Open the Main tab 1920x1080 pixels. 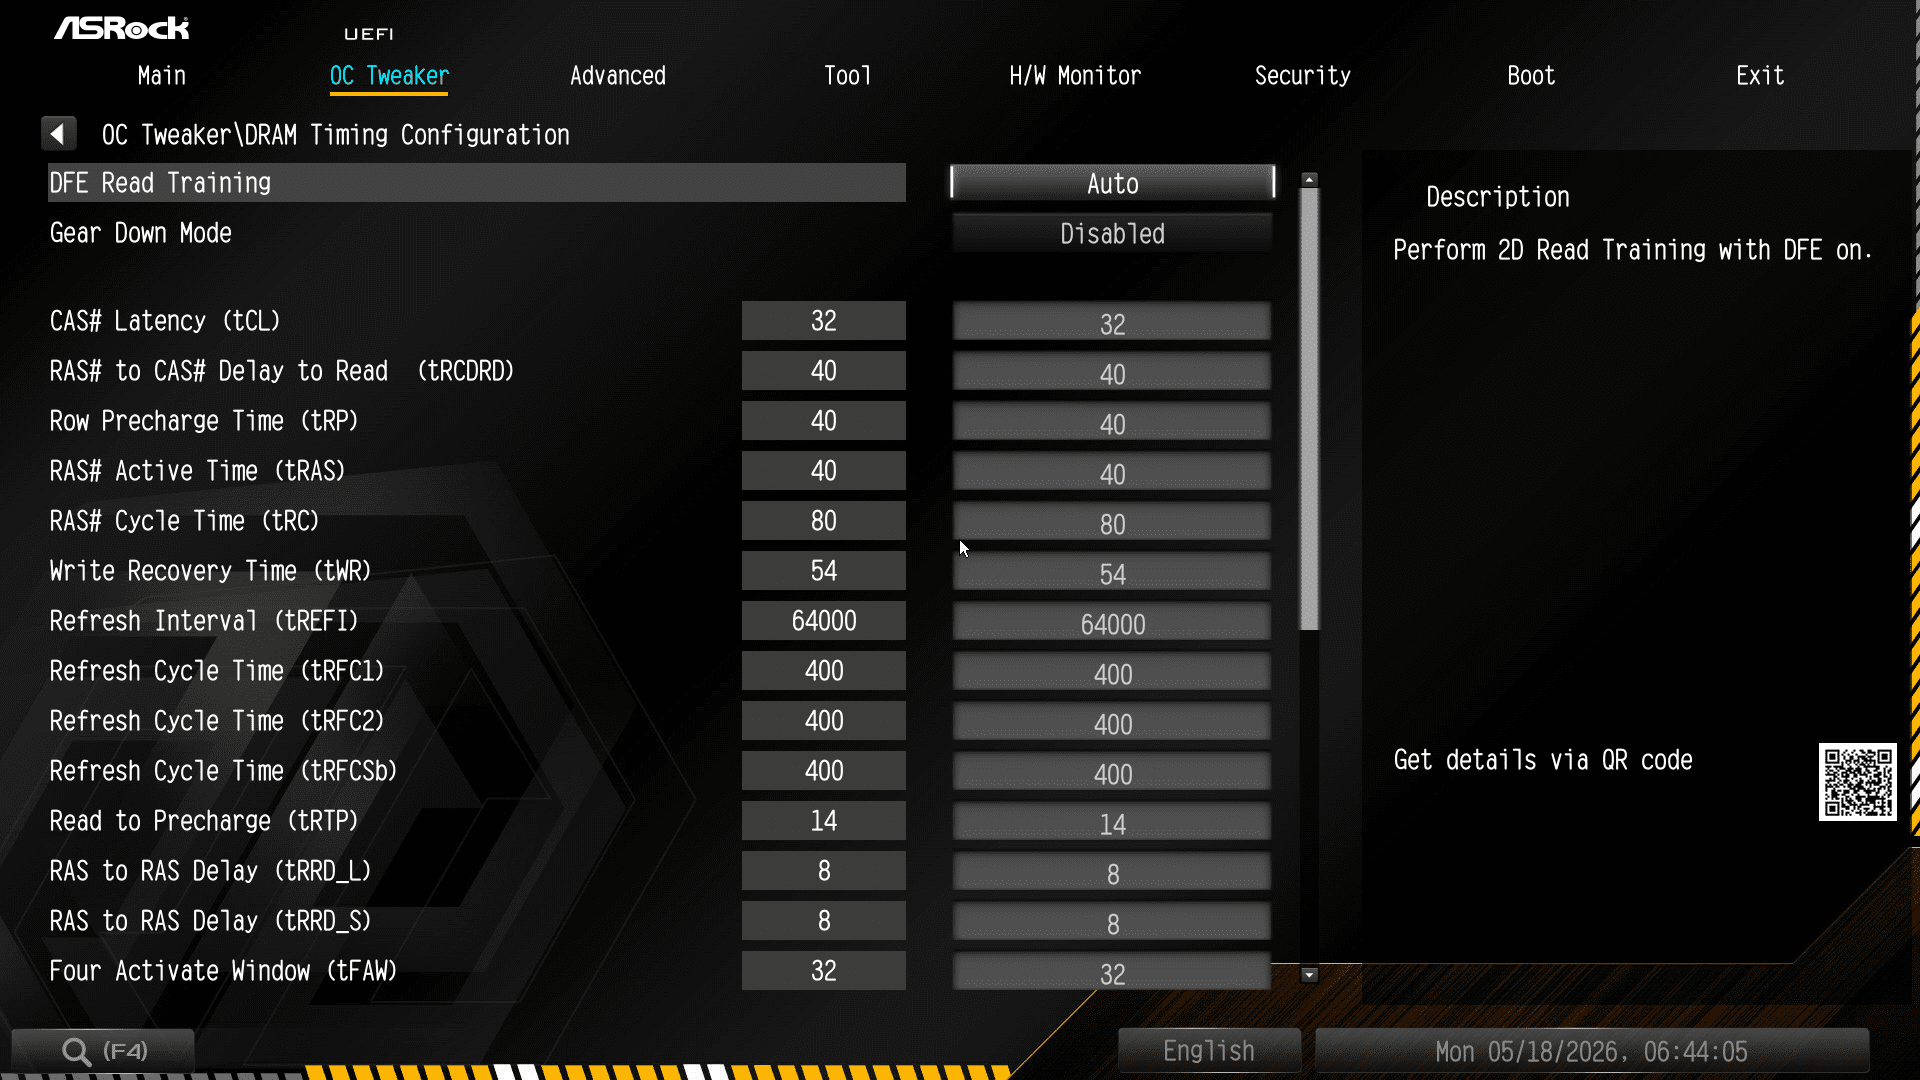162,76
